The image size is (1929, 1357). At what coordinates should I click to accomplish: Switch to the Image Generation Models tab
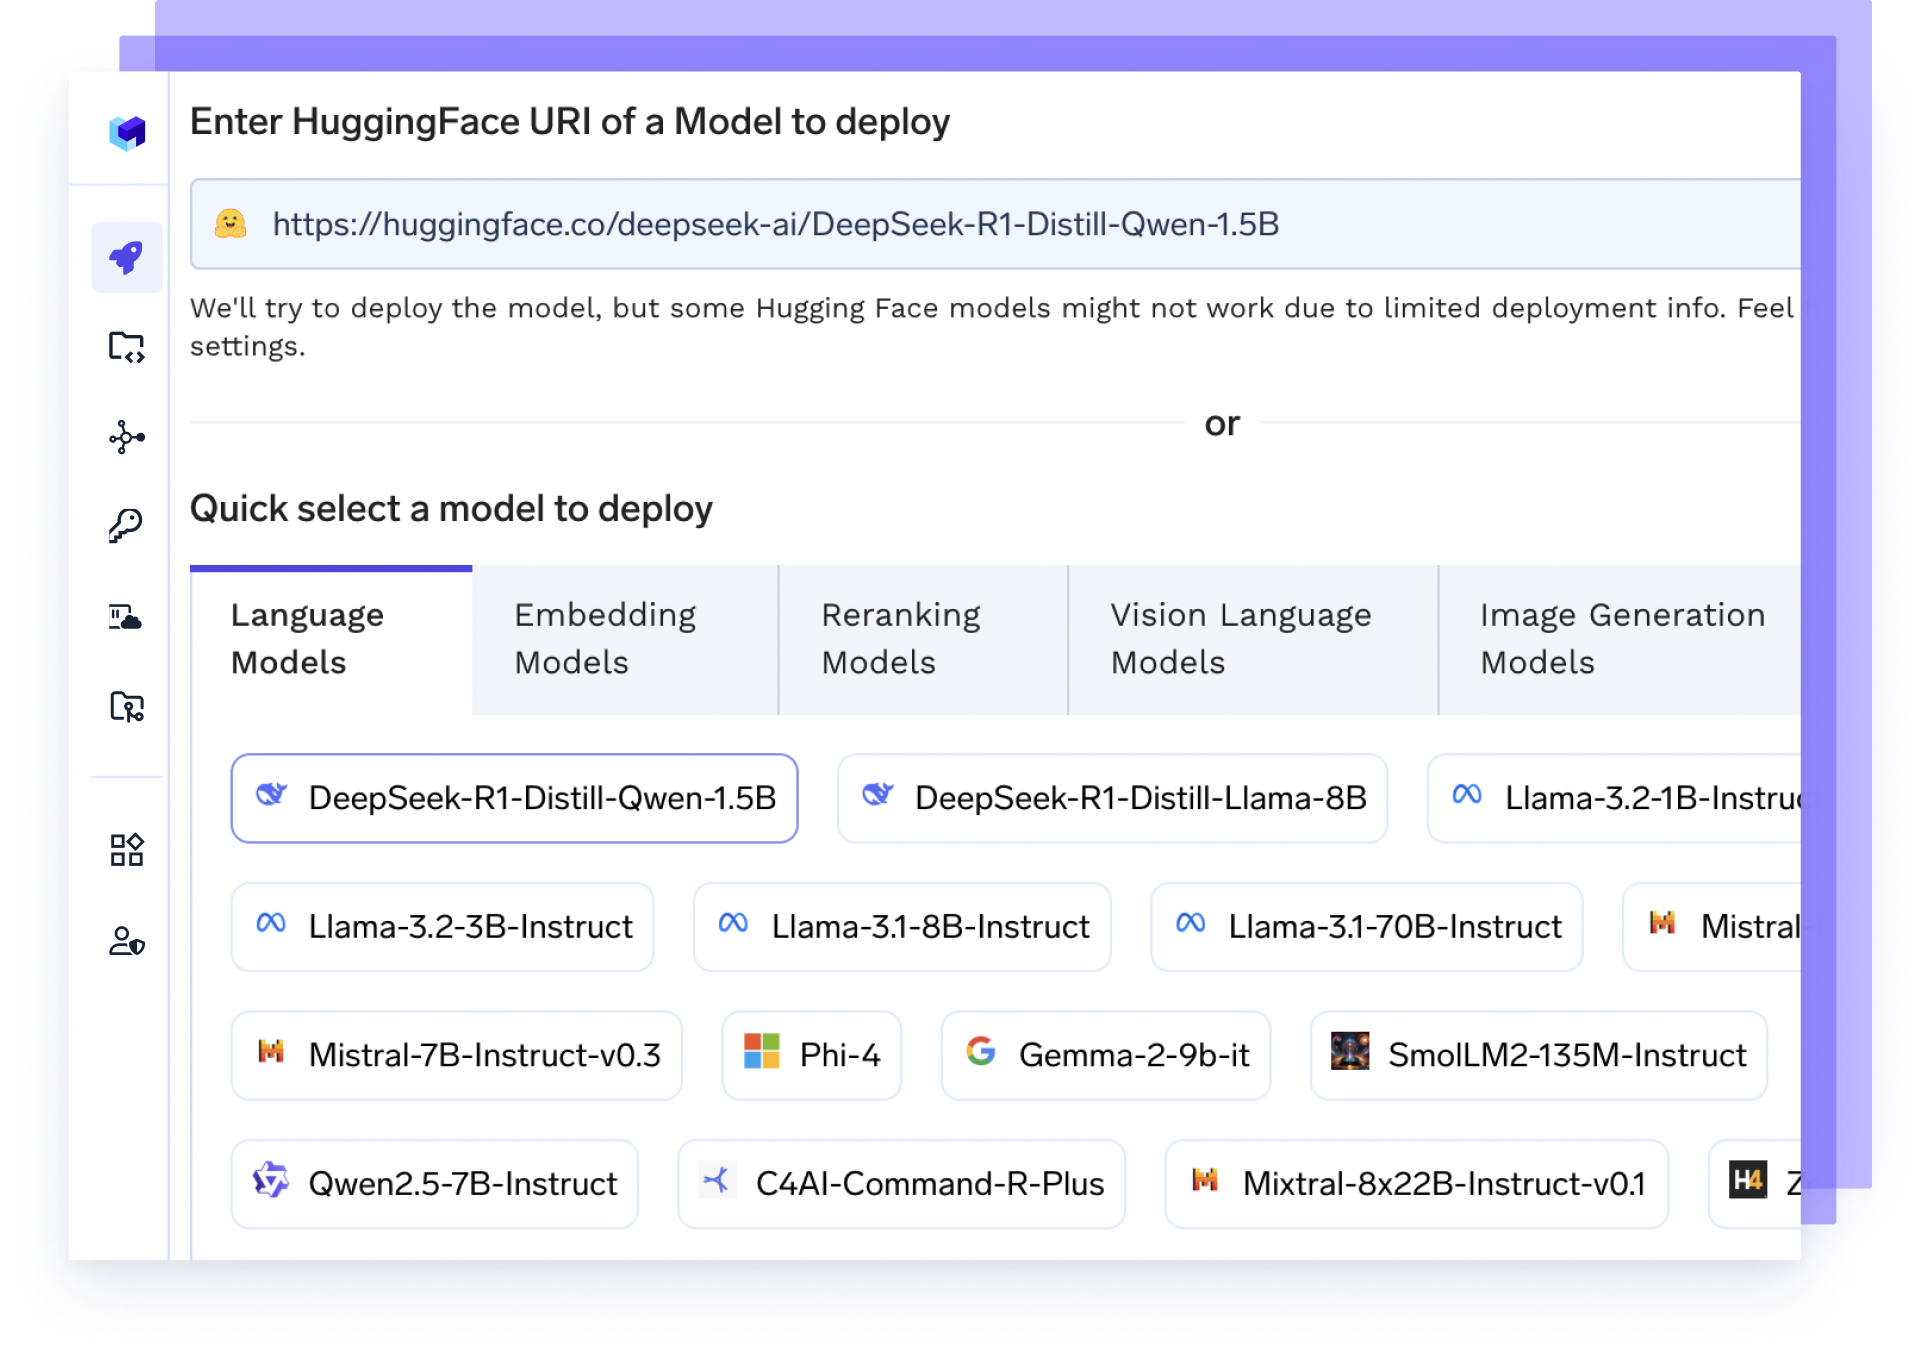coord(1620,639)
